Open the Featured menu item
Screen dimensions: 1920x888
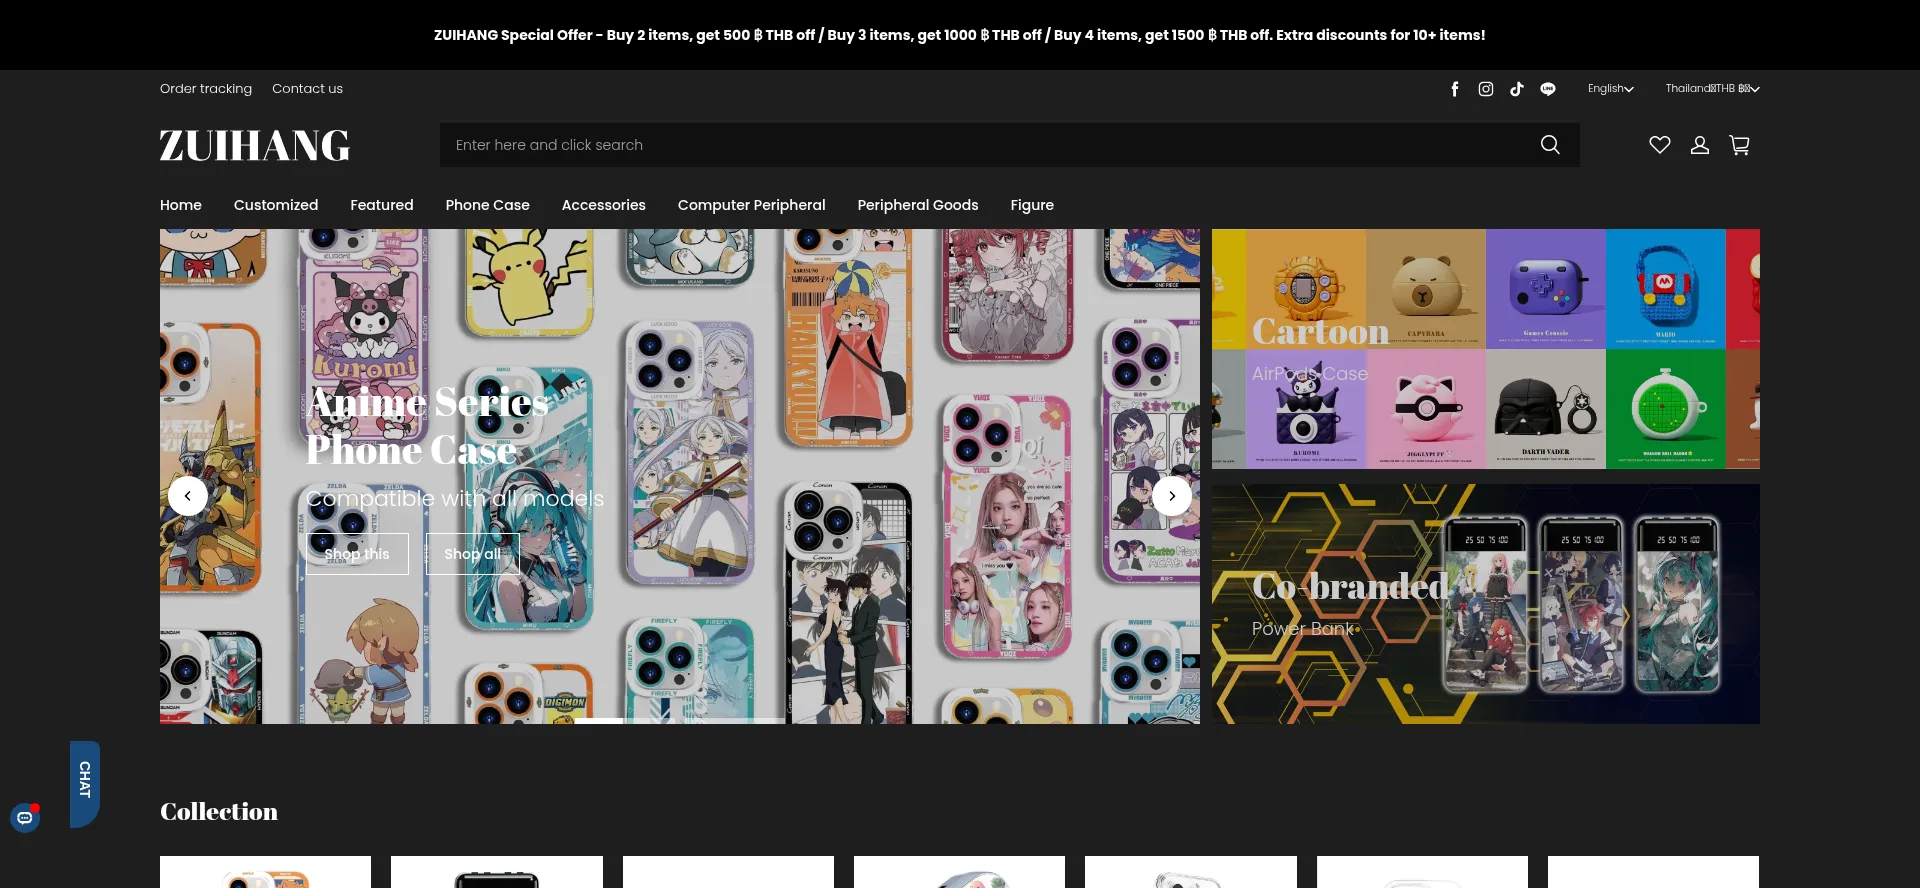pyautogui.click(x=382, y=205)
